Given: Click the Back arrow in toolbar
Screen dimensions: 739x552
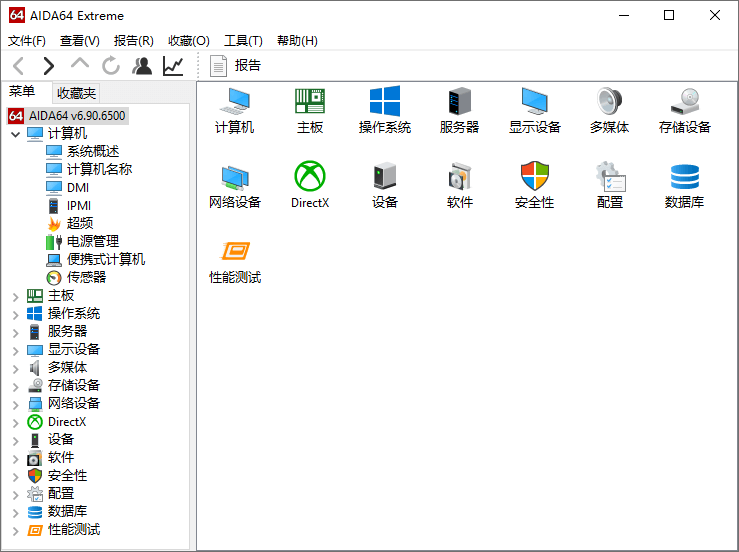Looking at the screenshot, I should click(18, 66).
